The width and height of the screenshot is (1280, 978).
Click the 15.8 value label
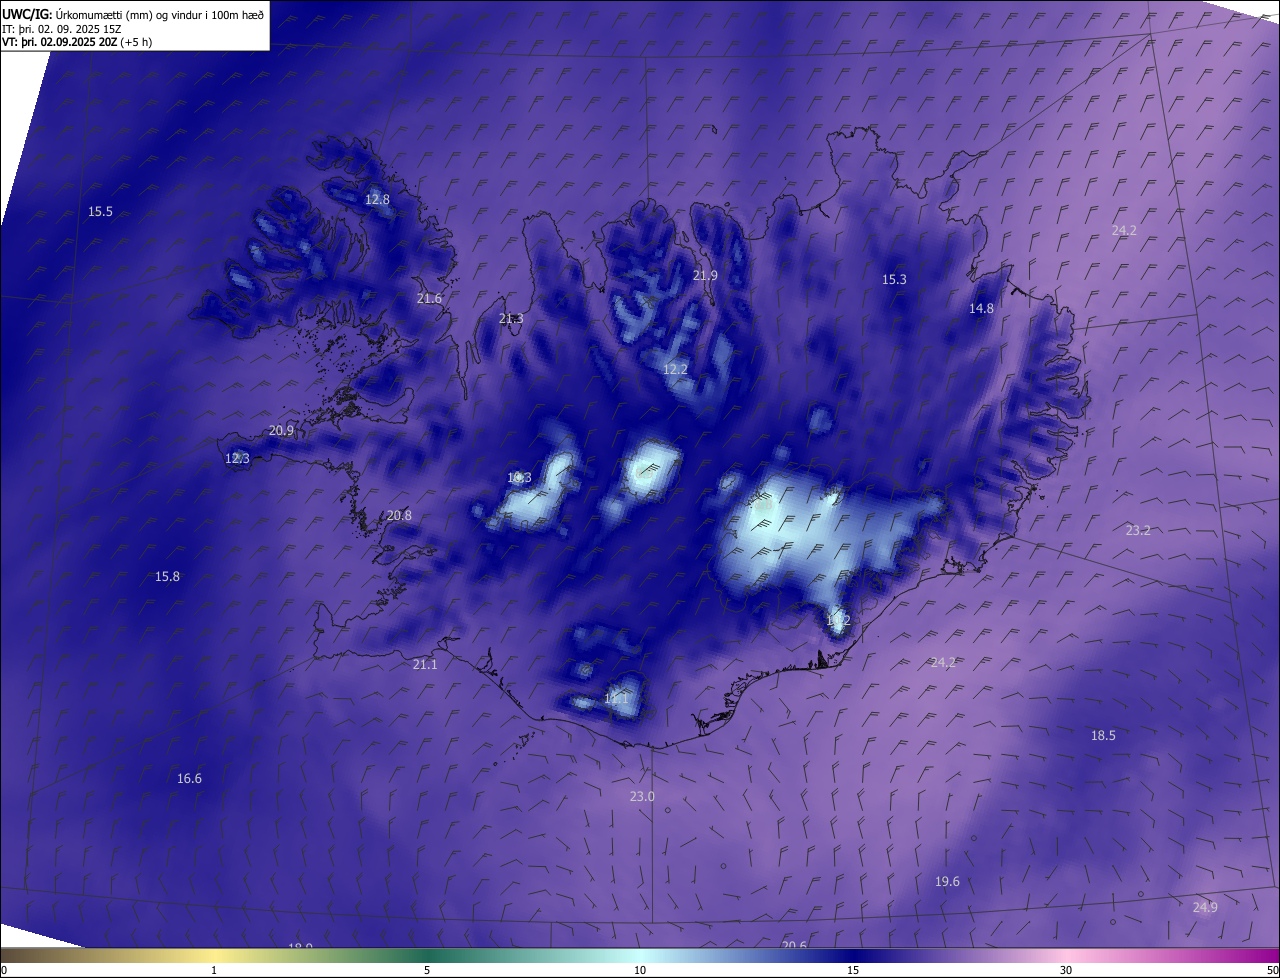coord(167,576)
